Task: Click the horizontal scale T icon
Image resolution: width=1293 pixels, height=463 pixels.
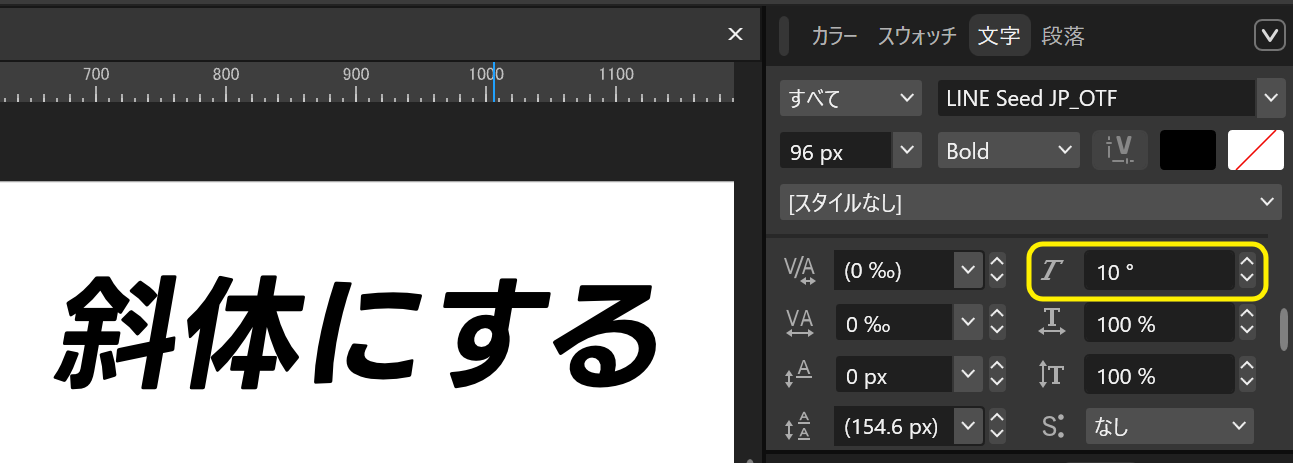Action: [1051, 323]
